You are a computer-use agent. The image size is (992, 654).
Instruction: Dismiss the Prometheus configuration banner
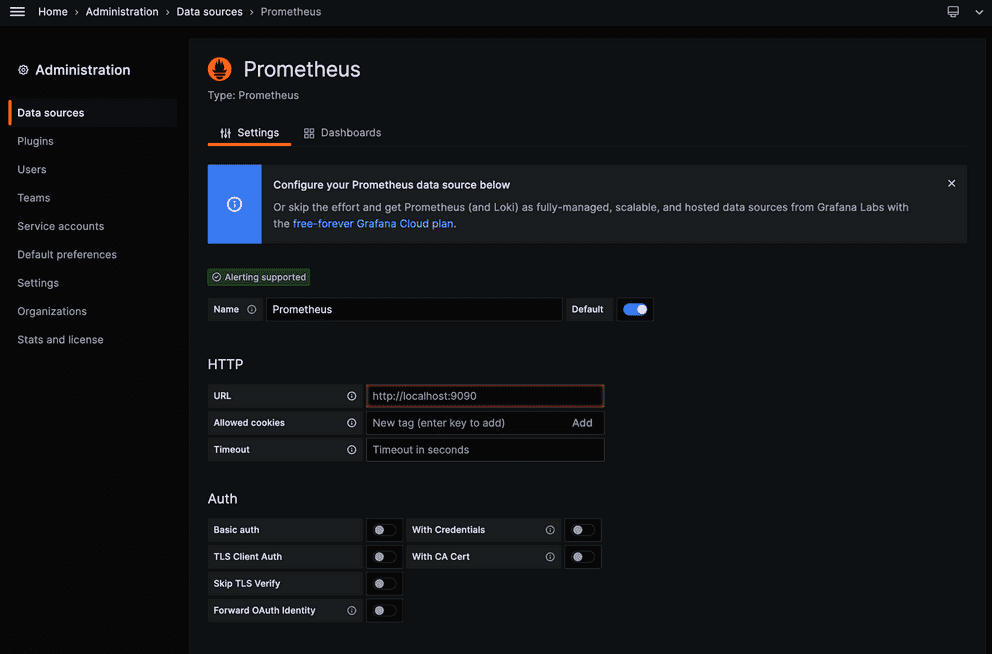(x=951, y=184)
